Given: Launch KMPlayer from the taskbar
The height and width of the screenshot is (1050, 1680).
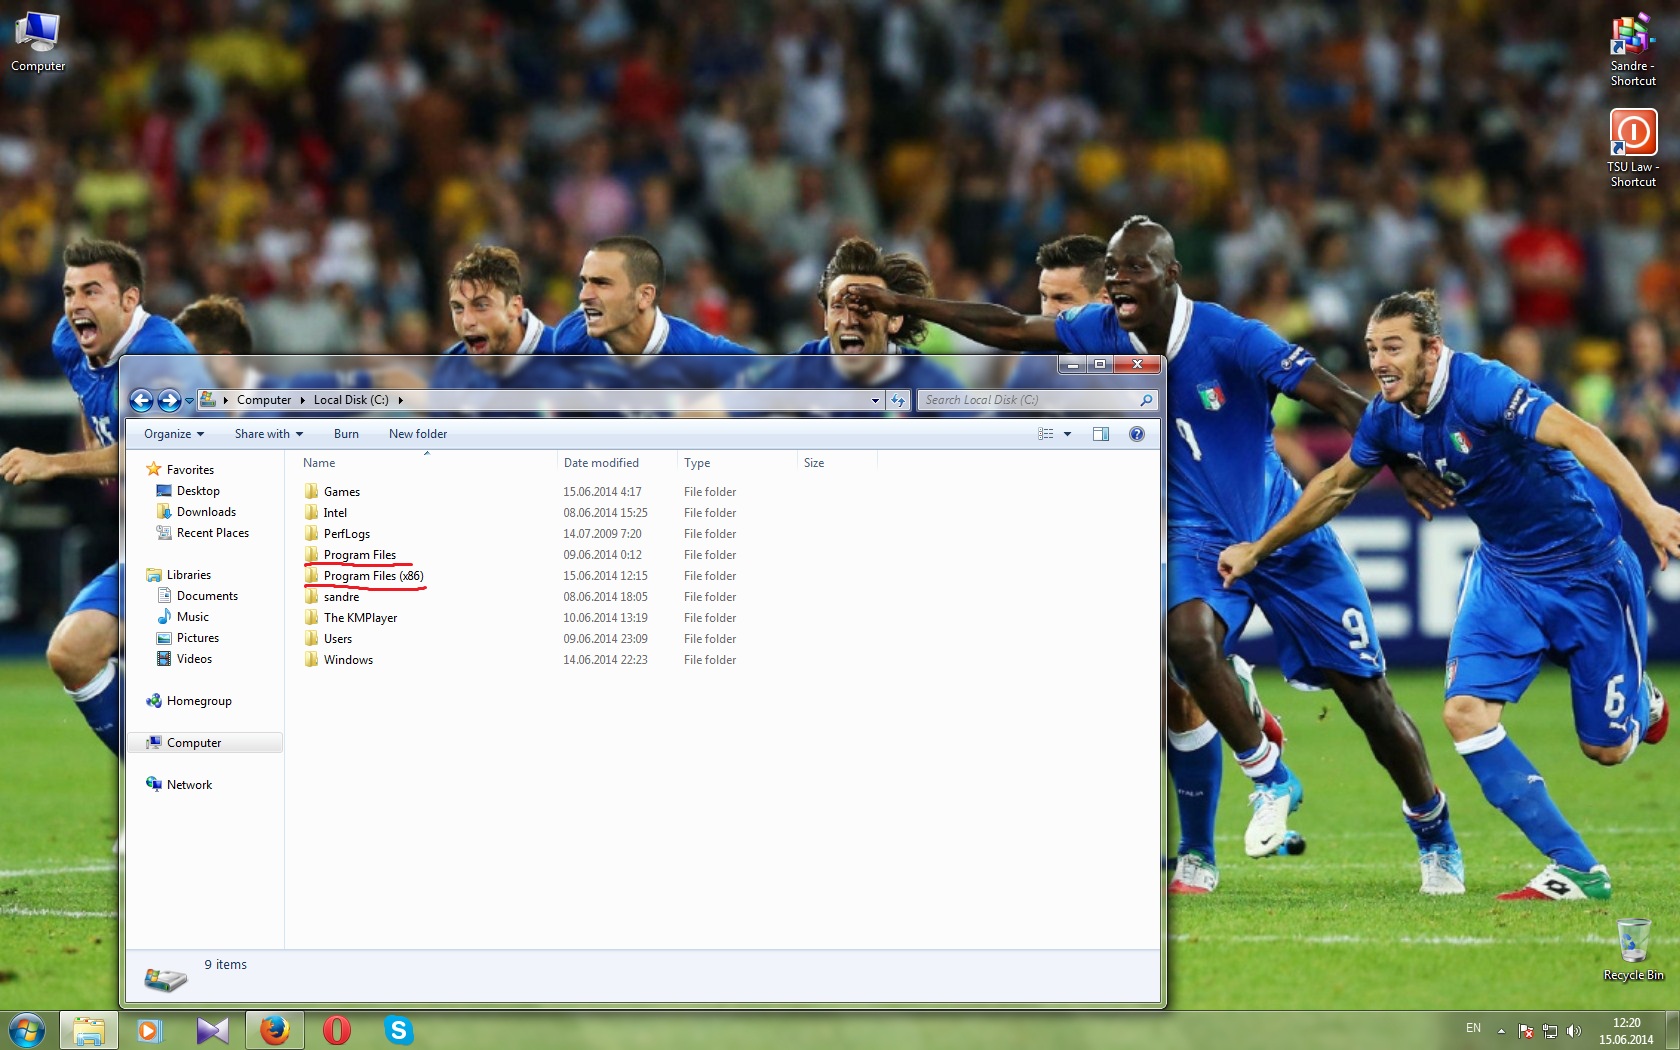Looking at the screenshot, I should (x=212, y=1030).
